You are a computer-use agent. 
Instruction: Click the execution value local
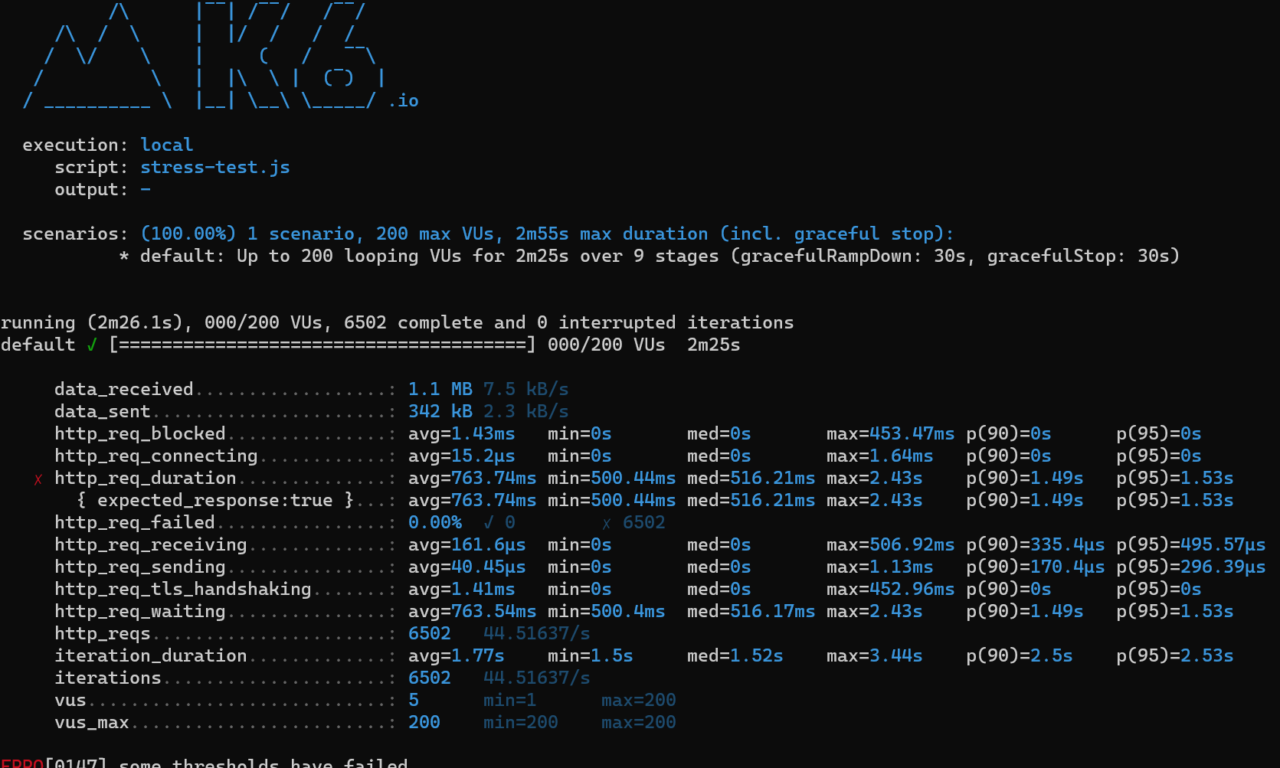click(x=166, y=145)
